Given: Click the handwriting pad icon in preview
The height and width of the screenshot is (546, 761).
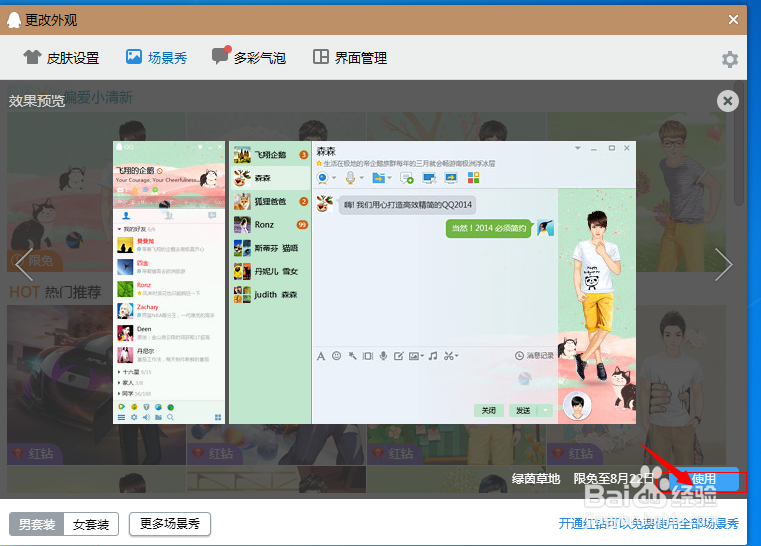Looking at the screenshot, I should tap(398, 356).
